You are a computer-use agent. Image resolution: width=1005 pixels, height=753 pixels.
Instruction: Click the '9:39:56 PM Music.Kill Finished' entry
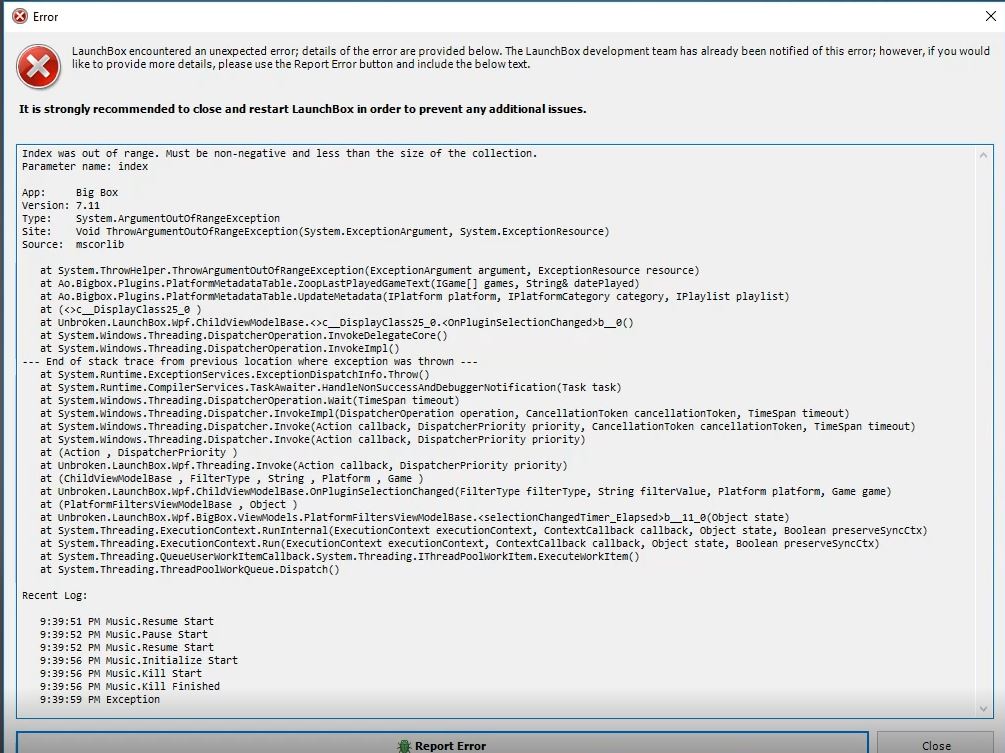point(129,686)
